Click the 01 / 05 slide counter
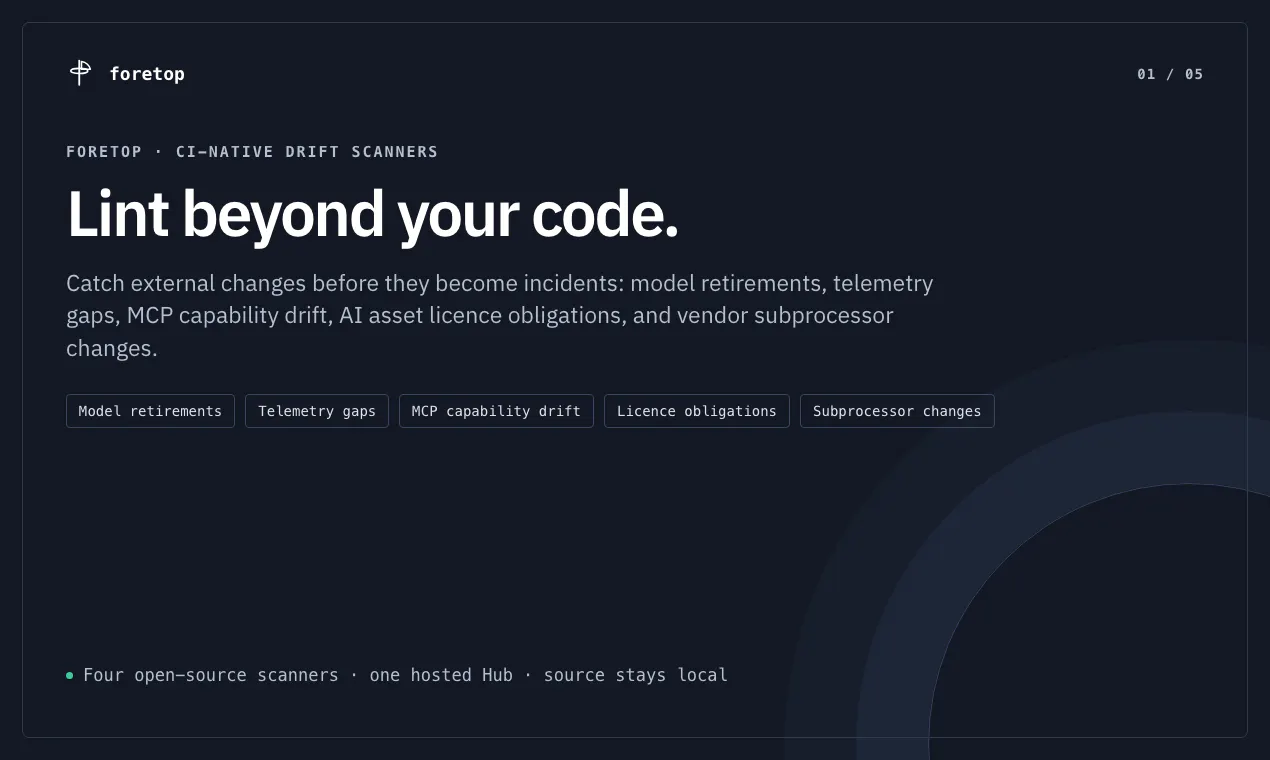 1170,74
